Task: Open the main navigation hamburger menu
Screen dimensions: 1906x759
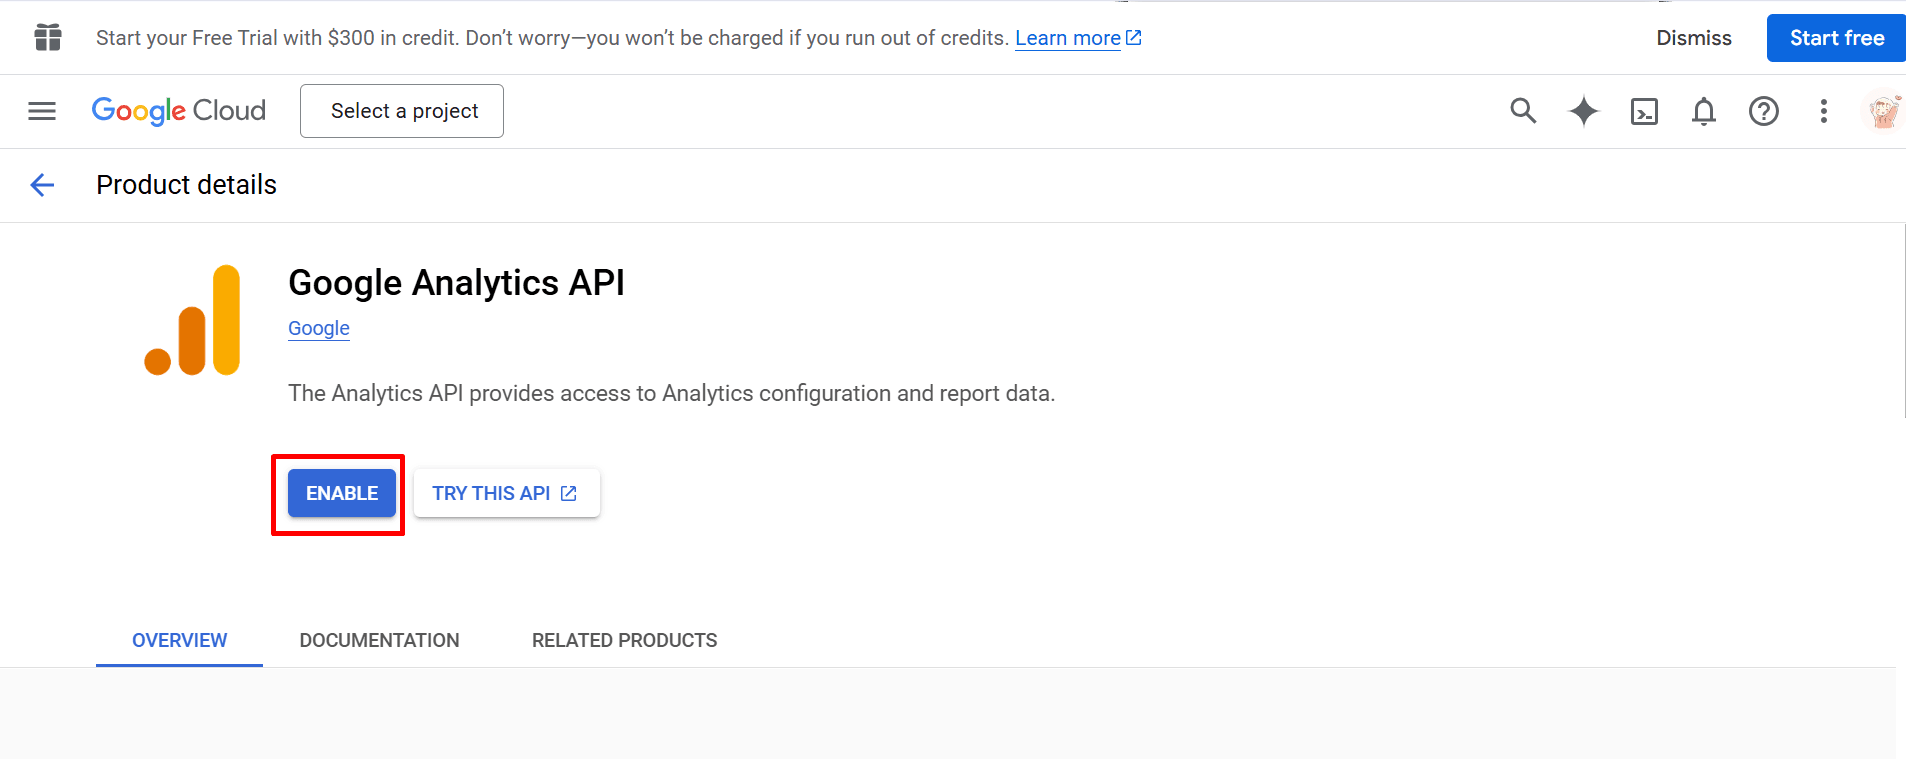Action: pyautogui.click(x=42, y=111)
